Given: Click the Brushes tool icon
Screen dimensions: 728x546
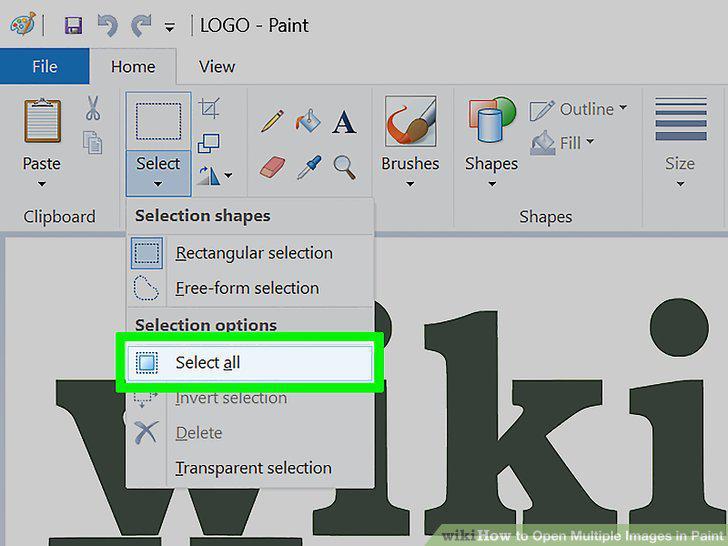Looking at the screenshot, I should [x=410, y=121].
